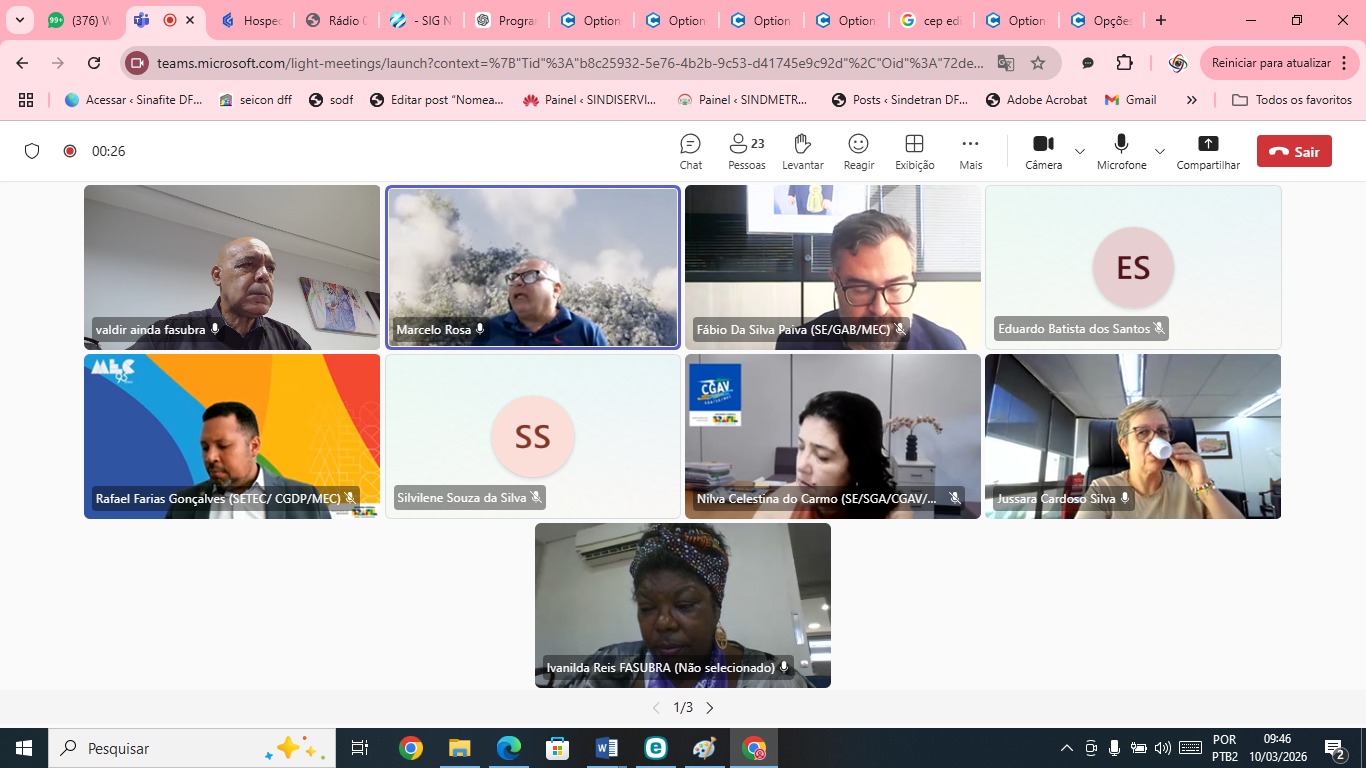This screenshot has width=1366, height=768.
Task: Switch to the Hospec browser tab
Action: click(253, 20)
